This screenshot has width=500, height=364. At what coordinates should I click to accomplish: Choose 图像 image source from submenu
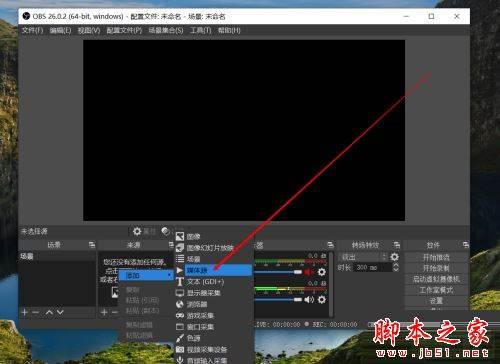coord(213,236)
